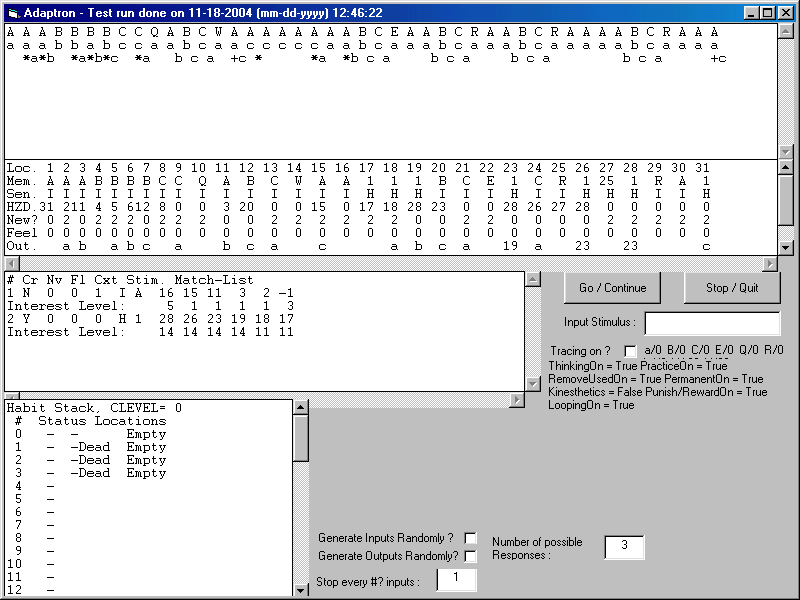Click the right arrow of the Match-List horizontal scrollbar

click(517, 400)
